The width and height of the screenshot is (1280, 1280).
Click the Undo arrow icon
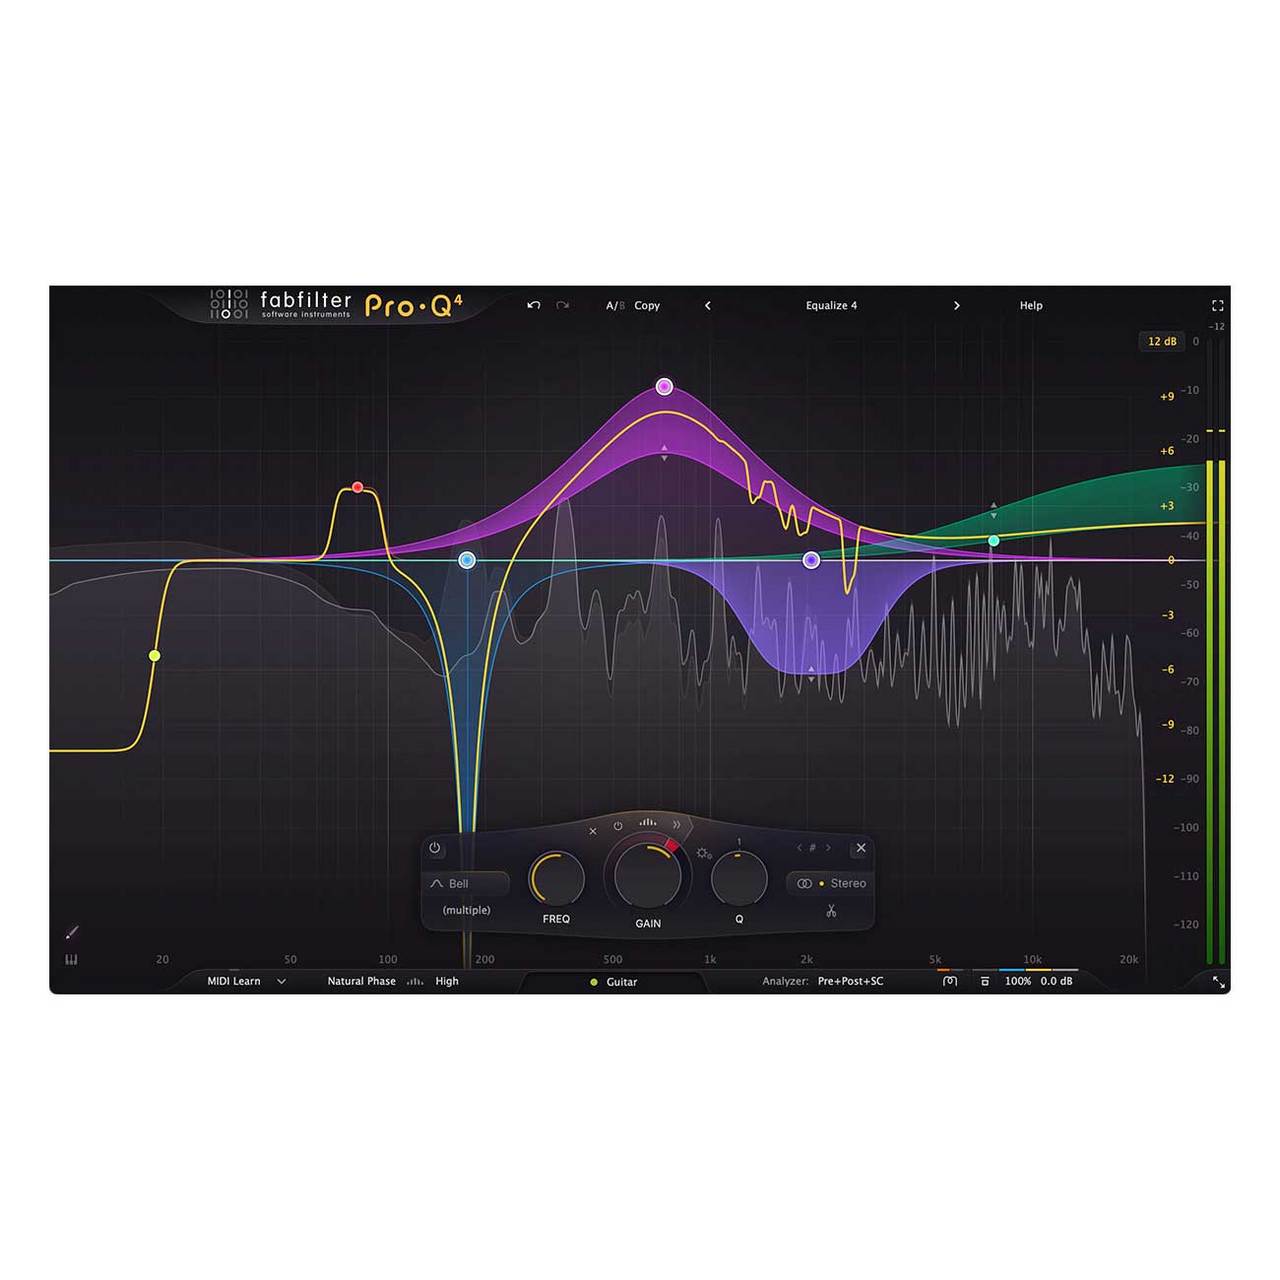(x=535, y=305)
